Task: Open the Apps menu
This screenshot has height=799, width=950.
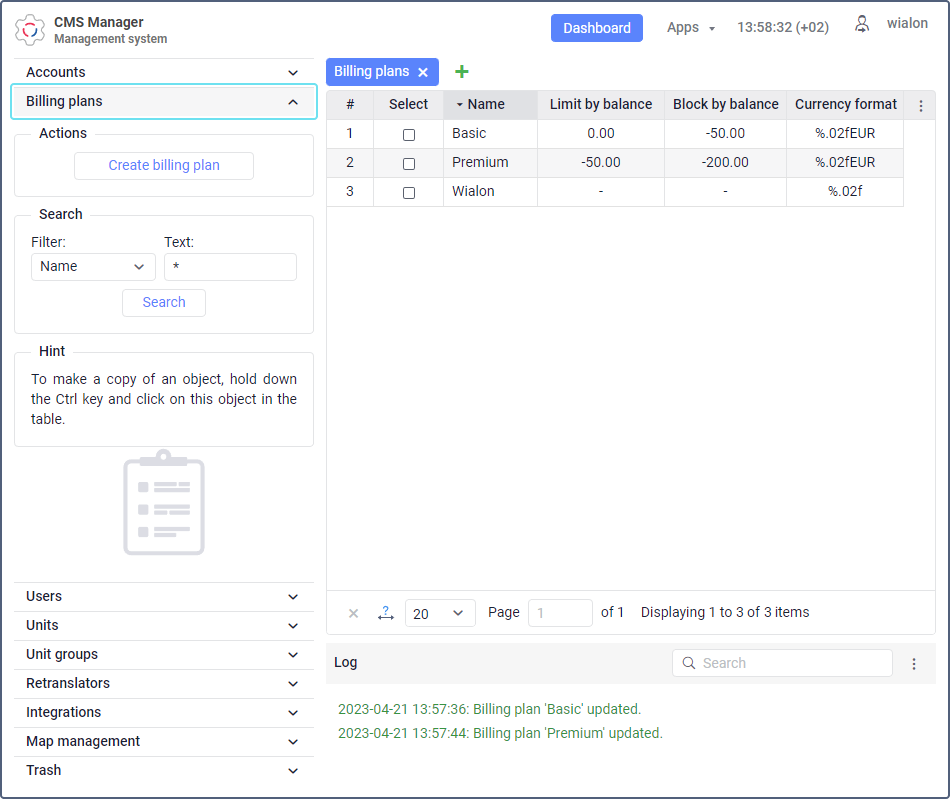Action: [691, 28]
